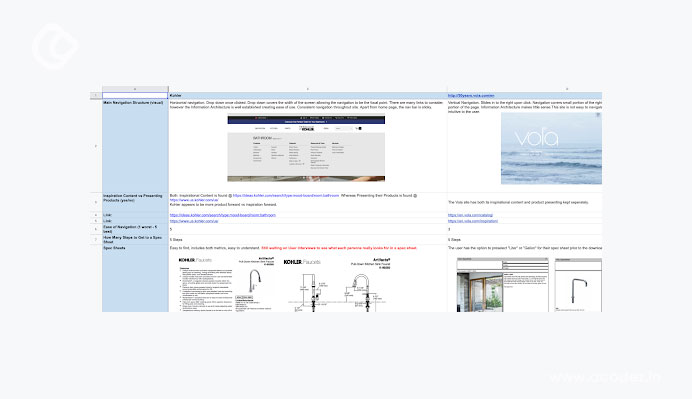This screenshot has width=692, height=399.
Task: Select the Spec Sheets label cell
Action: coord(135,279)
